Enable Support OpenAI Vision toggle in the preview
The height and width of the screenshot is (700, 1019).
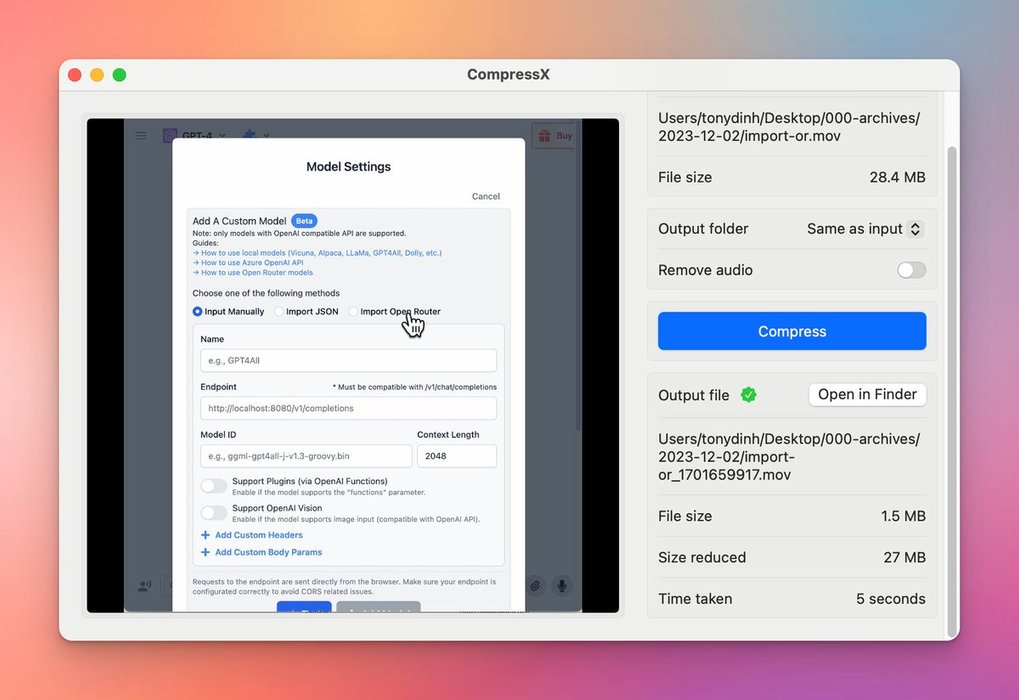coord(214,513)
